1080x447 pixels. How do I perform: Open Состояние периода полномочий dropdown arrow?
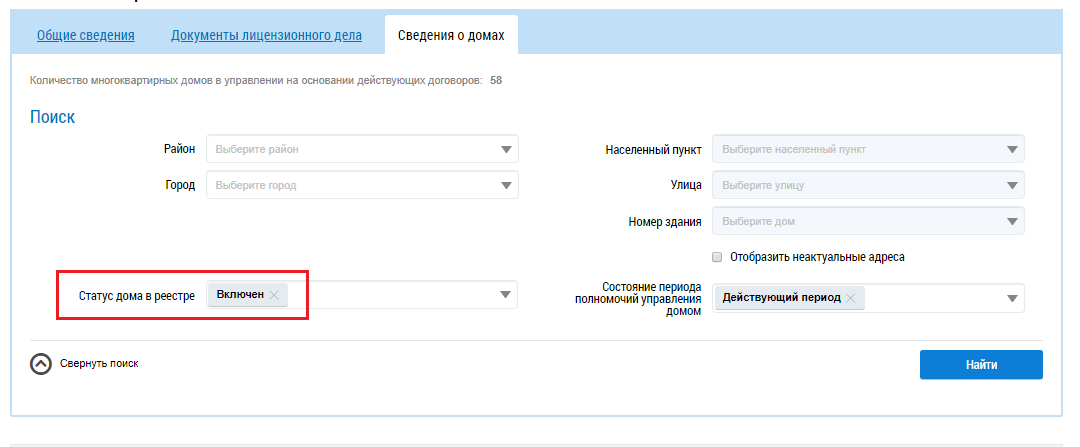(1012, 298)
